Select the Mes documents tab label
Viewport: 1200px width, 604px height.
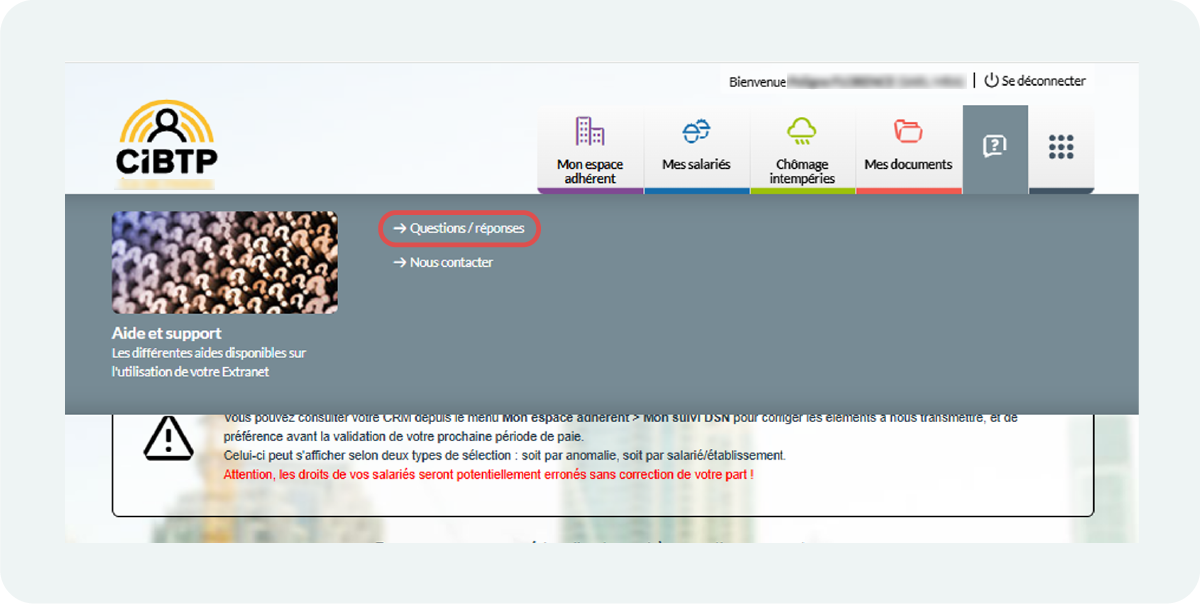(908, 164)
